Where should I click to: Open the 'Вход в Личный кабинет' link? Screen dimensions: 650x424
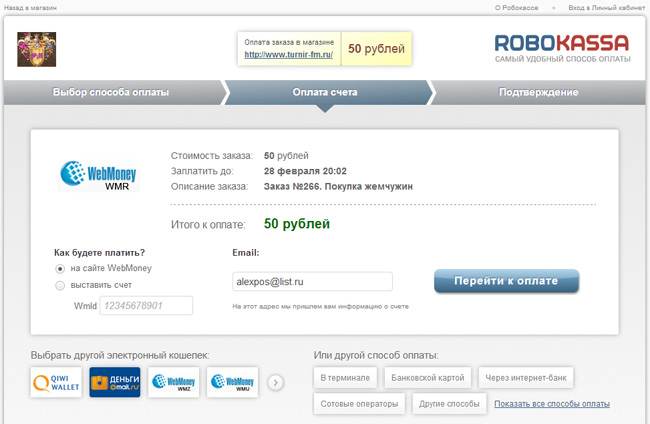point(606,7)
